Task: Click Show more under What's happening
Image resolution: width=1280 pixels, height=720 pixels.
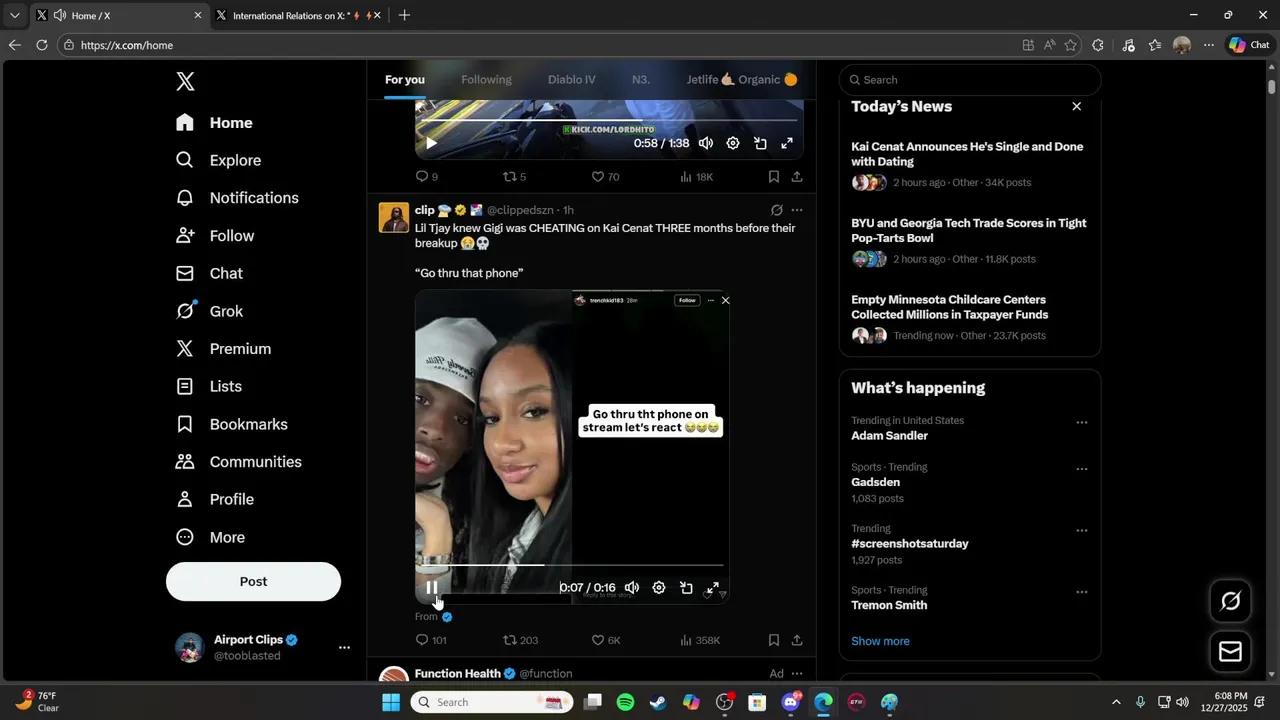Action: 880,641
